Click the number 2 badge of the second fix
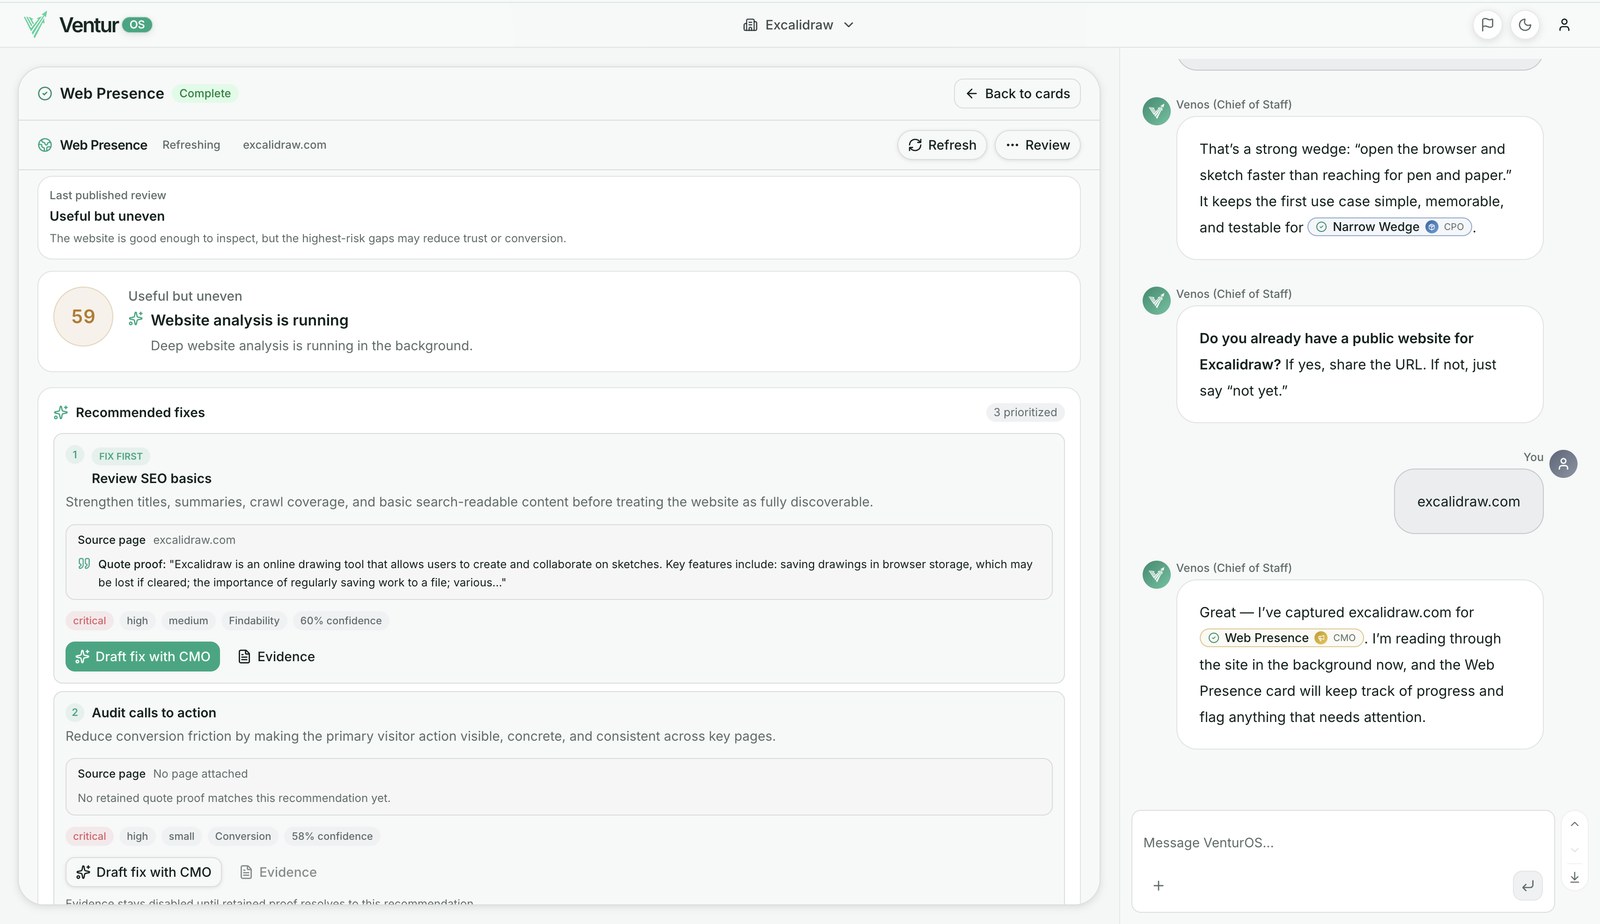The height and width of the screenshot is (924, 1600). (x=75, y=713)
